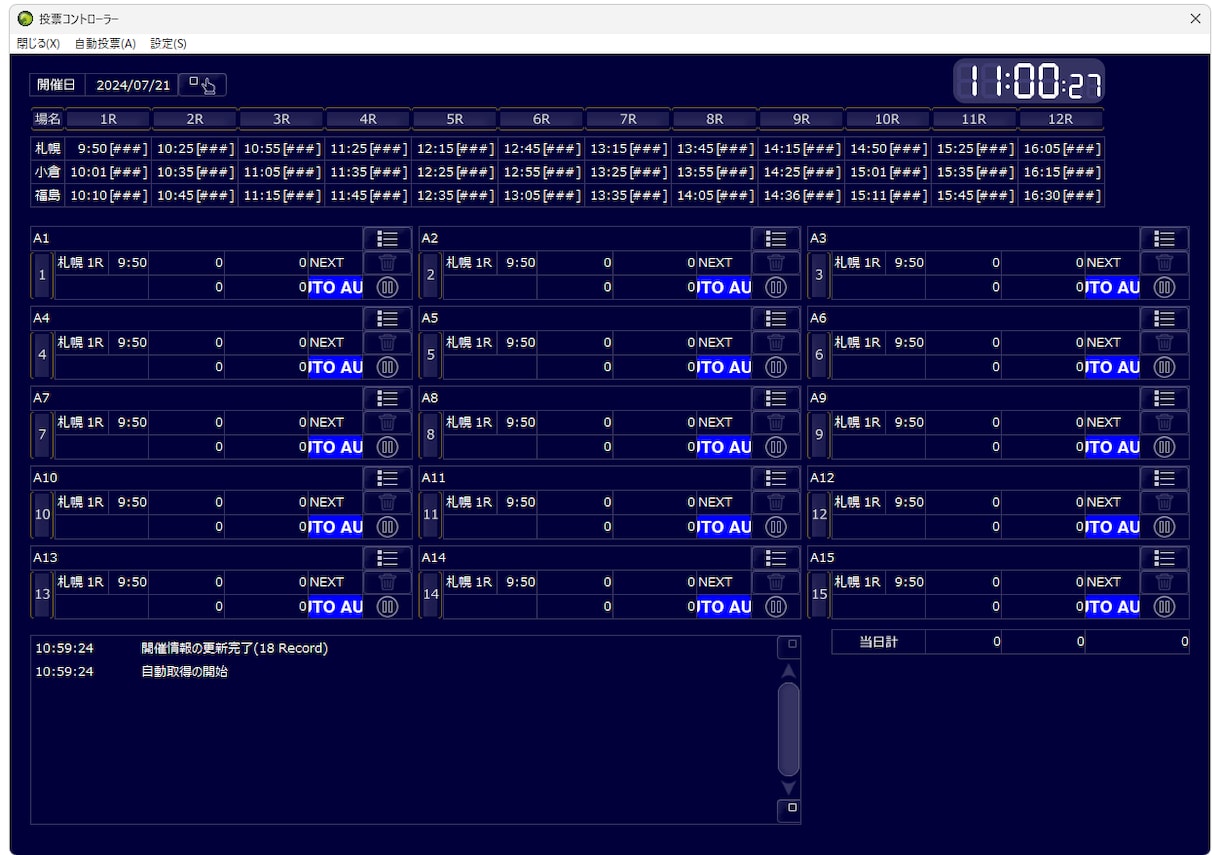This screenshot has width=1220, height=855.
Task: Click the trash icon in panel A5
Action: coord(775,343)
